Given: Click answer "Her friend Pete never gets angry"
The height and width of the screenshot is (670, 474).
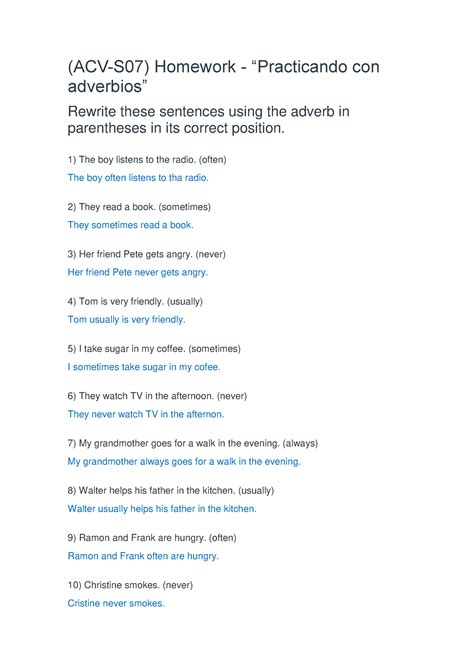Looking at the screenshot, I should (138, 272).
